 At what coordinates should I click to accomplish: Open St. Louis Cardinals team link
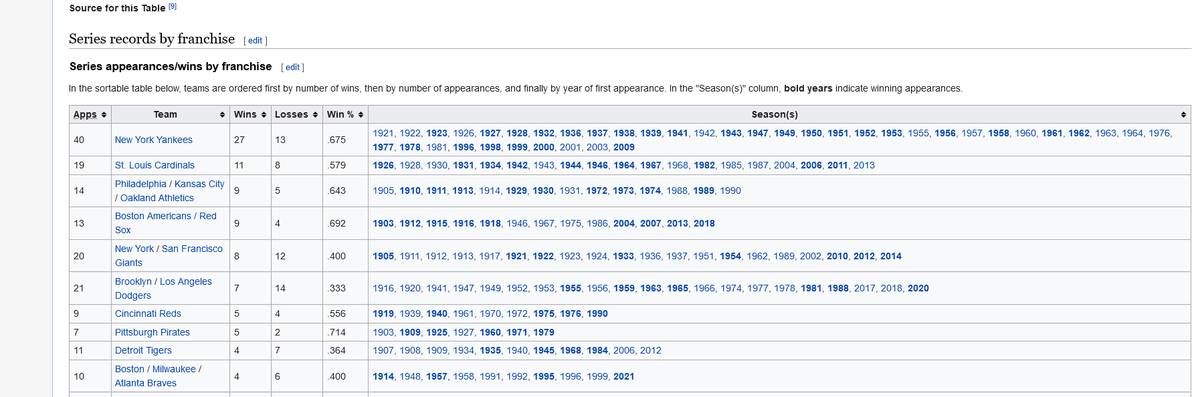155,164
